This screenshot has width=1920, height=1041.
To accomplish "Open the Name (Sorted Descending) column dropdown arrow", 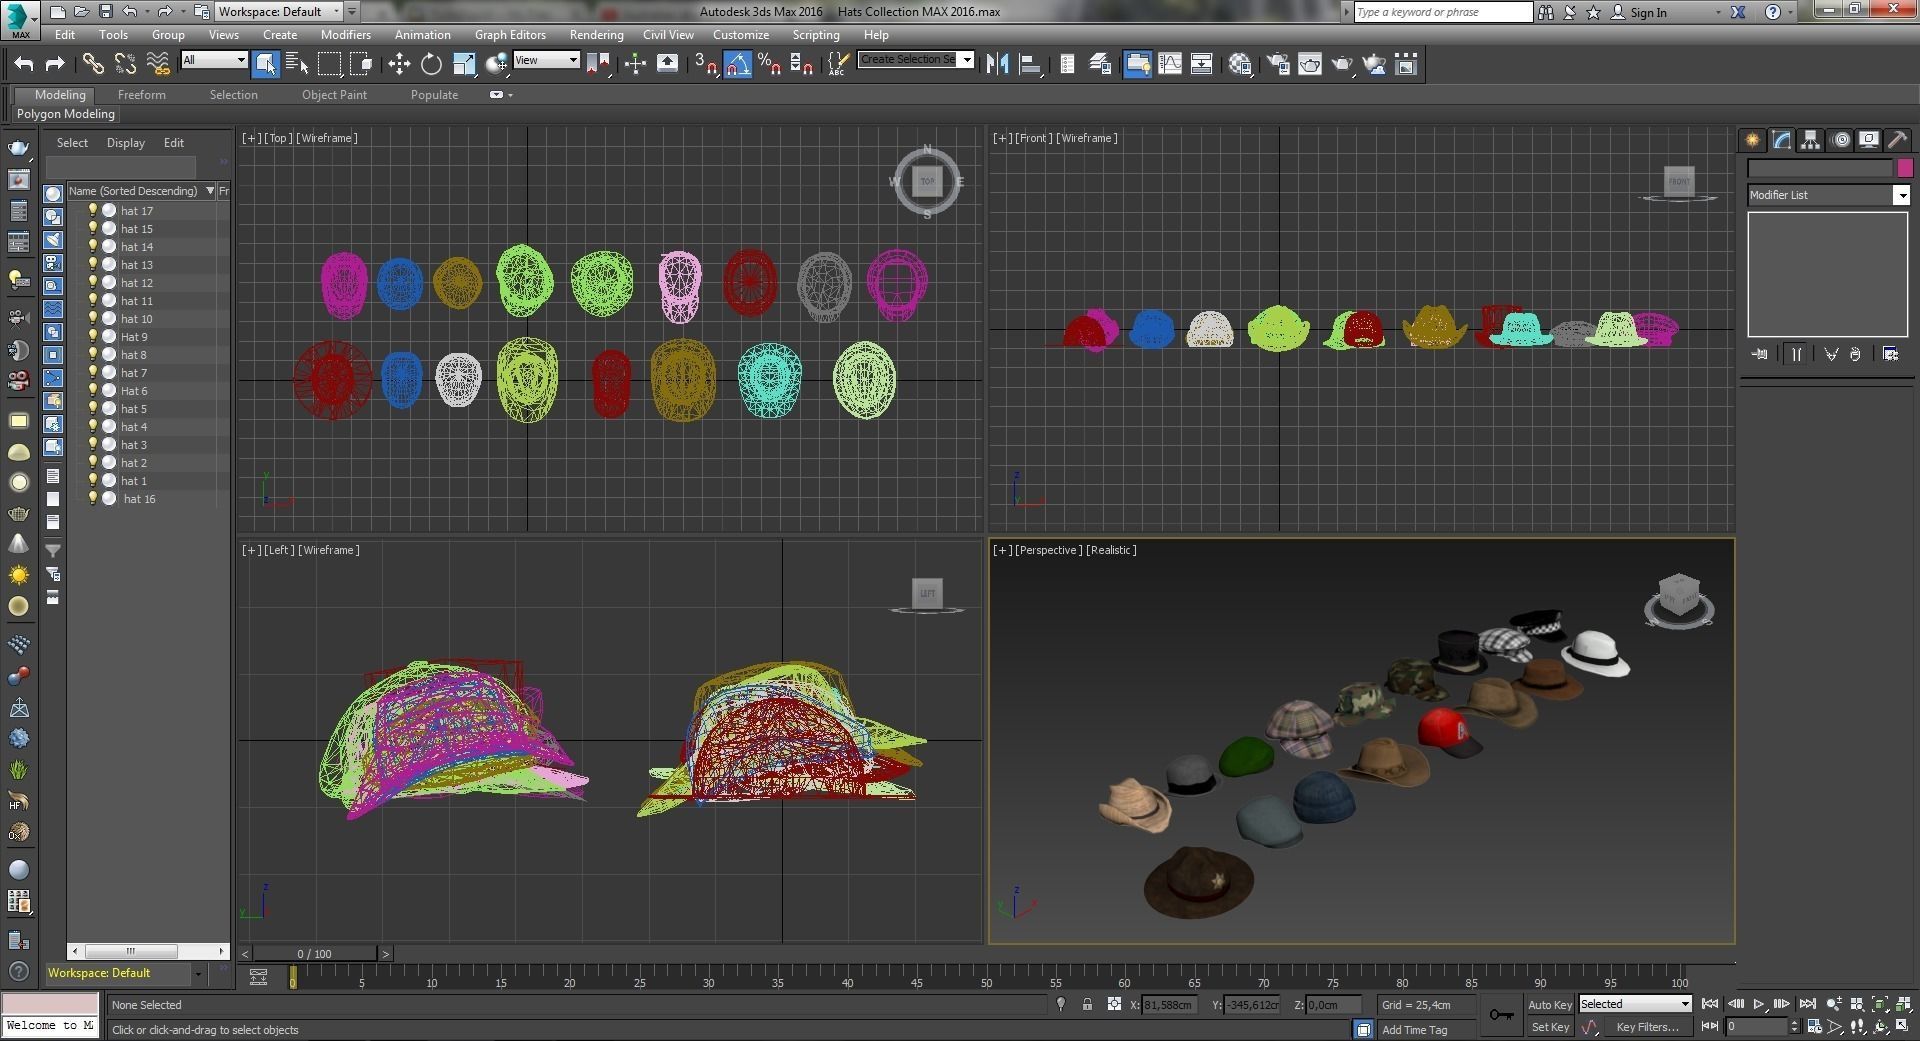I will pyautogui.click(x=210, y=190).
